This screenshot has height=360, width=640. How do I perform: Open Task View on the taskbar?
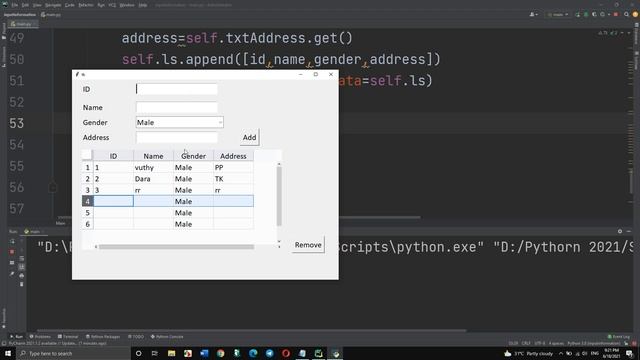point(155,353)
